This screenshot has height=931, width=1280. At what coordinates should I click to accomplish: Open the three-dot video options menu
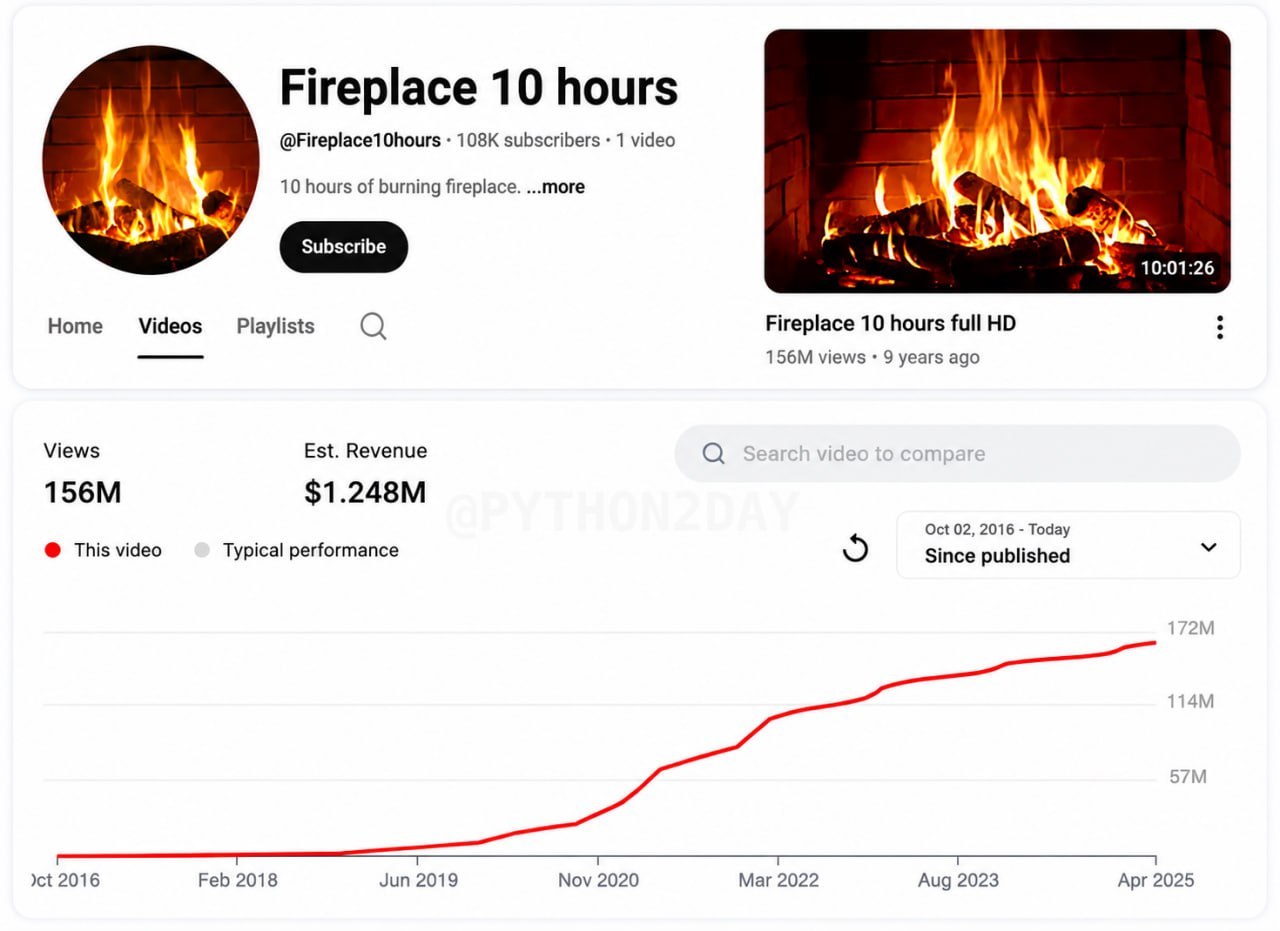point(1219,327)
